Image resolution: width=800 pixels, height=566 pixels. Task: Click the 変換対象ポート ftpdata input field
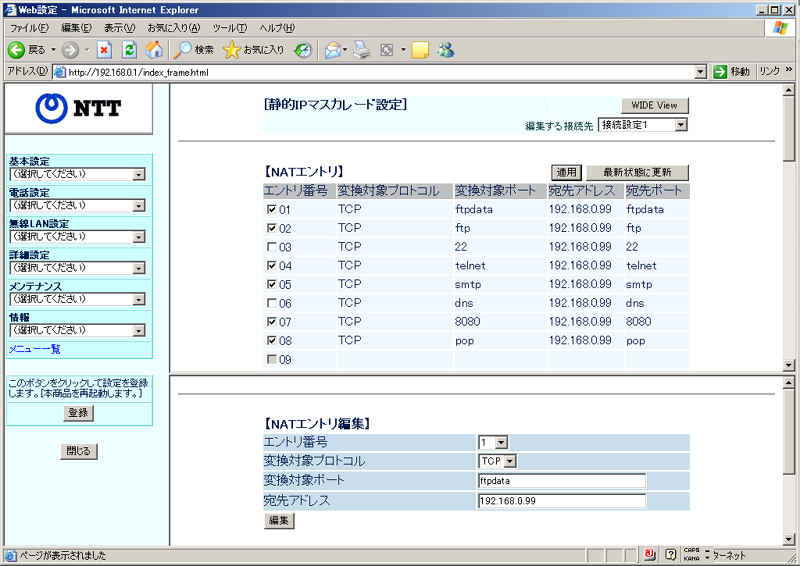tap(562, 481)
